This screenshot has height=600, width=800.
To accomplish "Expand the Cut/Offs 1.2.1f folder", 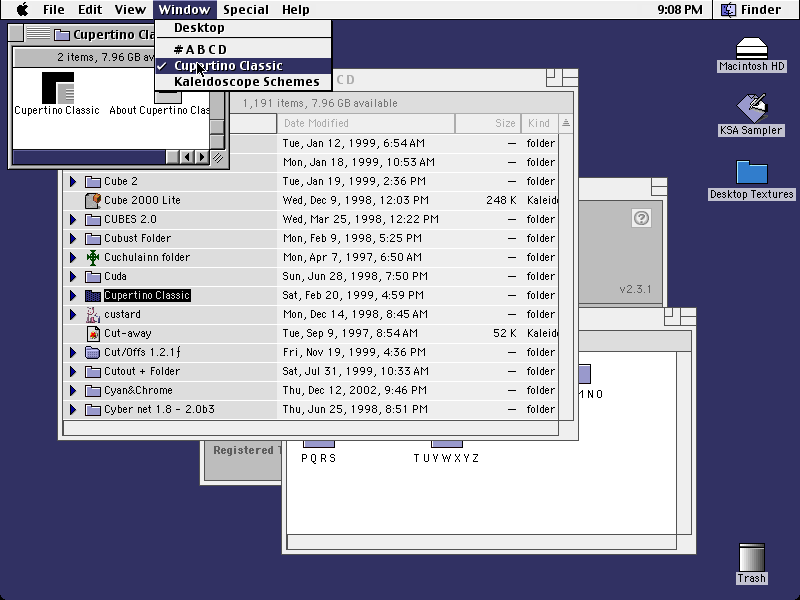I will pyautogui.click(x=73, y=352).
